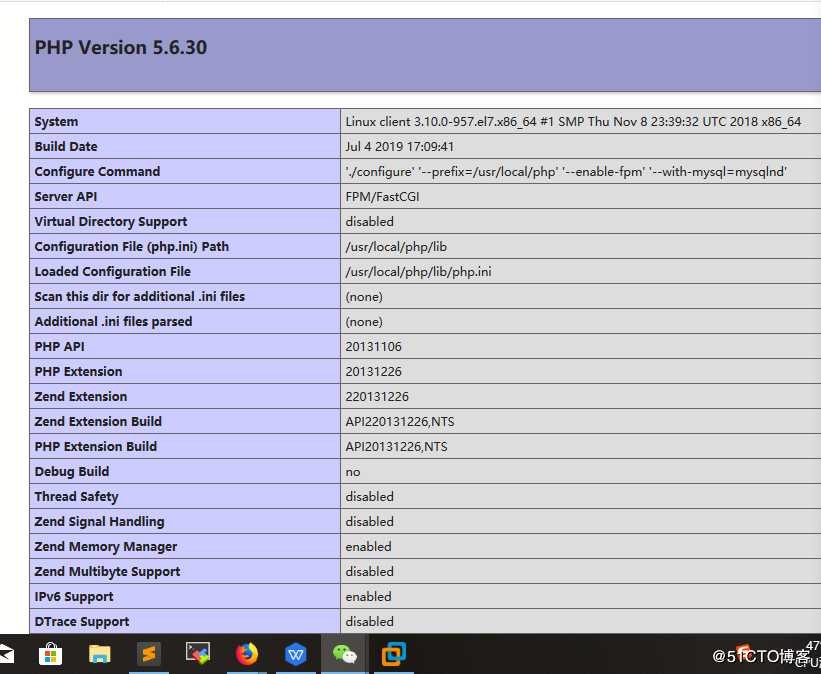Click the PHP Version 5.6.30 heading
This screenshot has height=674, width=821.
[x=121, y=48]
